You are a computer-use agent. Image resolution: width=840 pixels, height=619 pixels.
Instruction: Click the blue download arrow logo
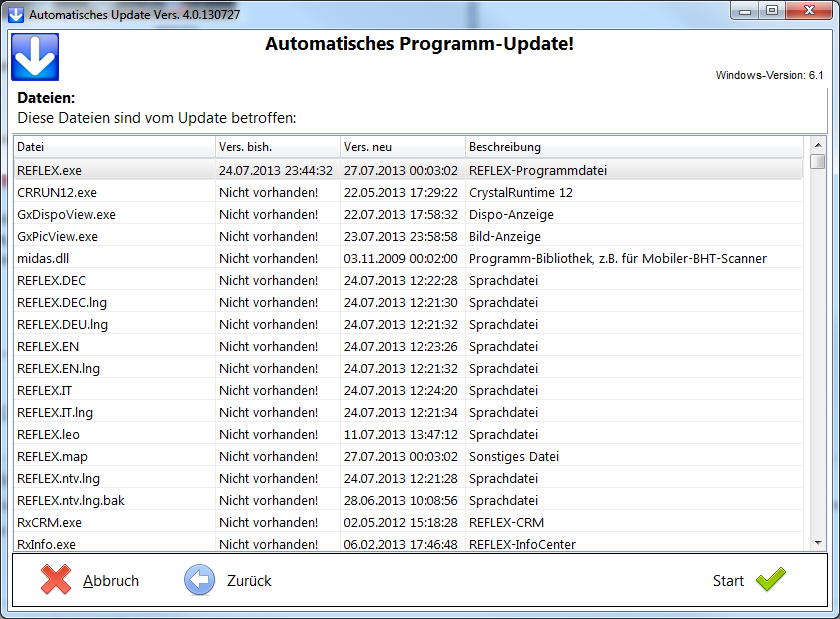coord(35,57)
